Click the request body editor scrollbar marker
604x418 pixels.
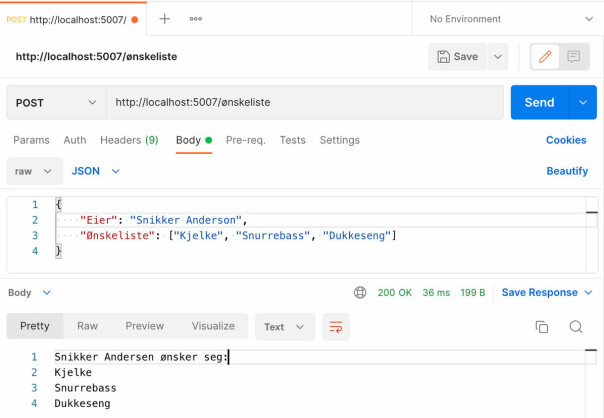click(592, 212)
